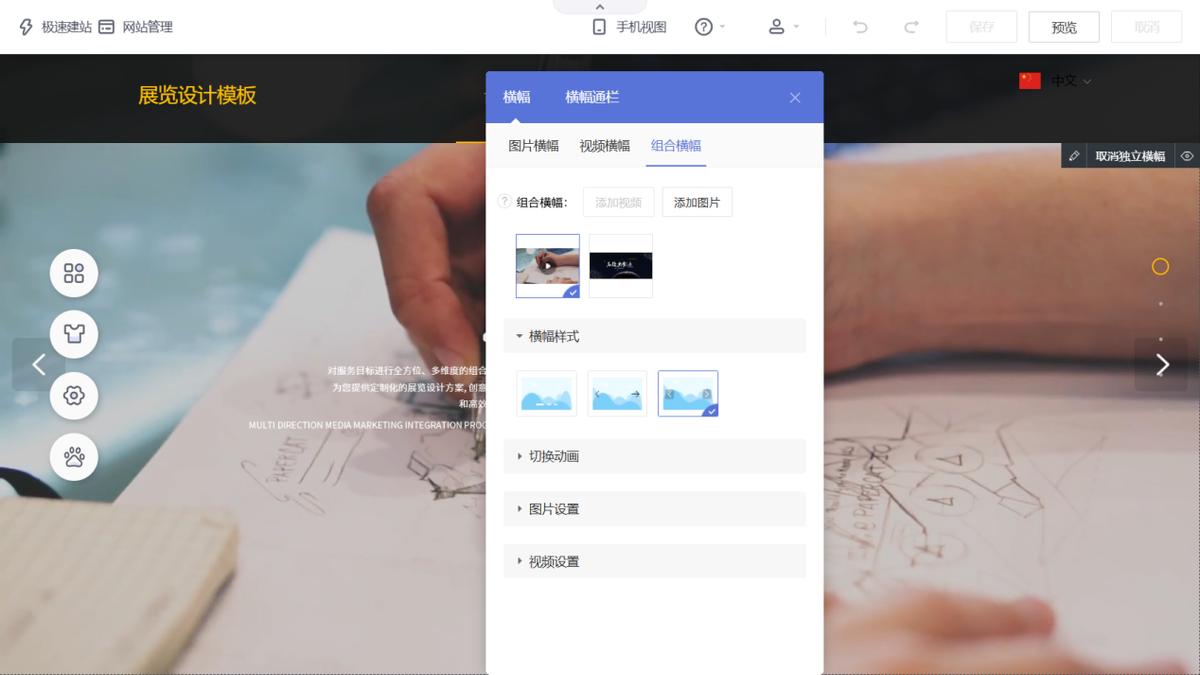The image size is (1200, 675).
Task: Select the second video thumbnail under 组合横幅
Action: [x=620, y=265]
